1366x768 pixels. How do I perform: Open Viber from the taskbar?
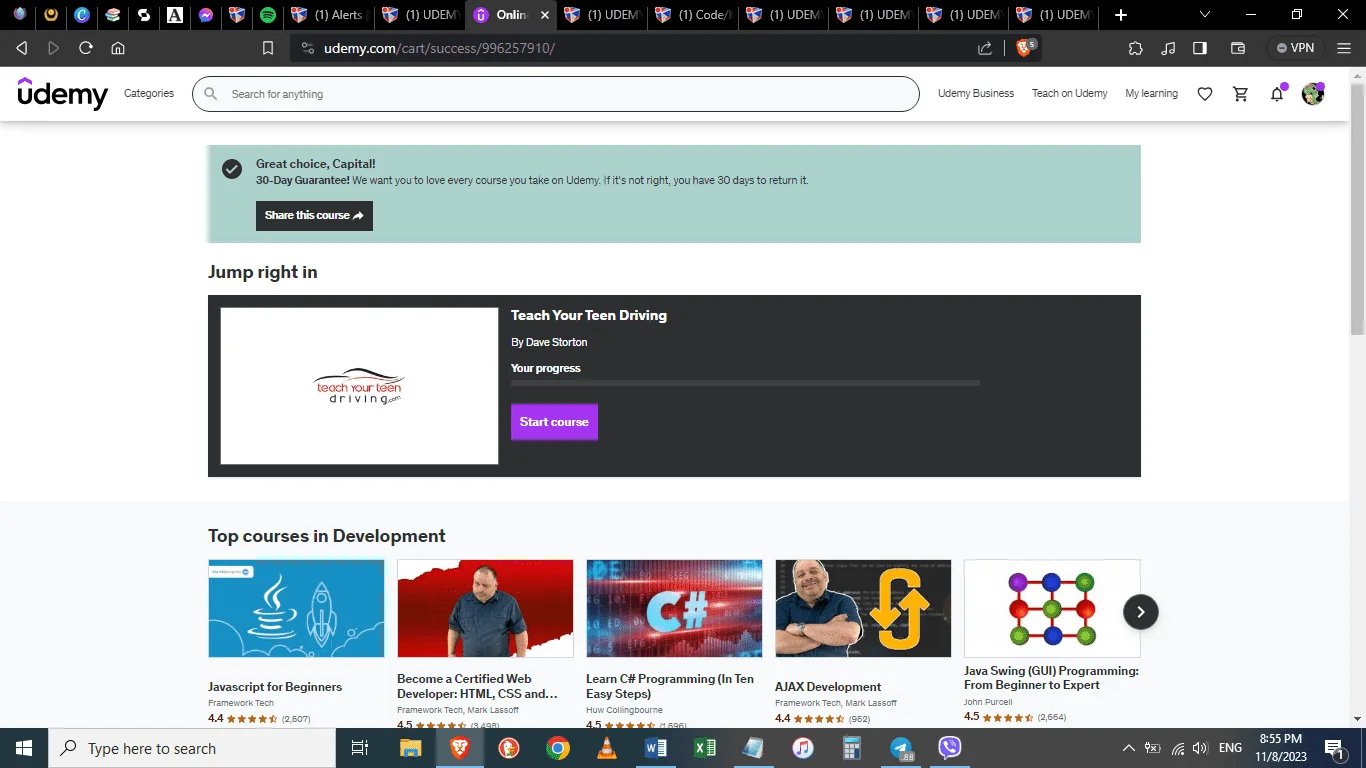(950, 748)
